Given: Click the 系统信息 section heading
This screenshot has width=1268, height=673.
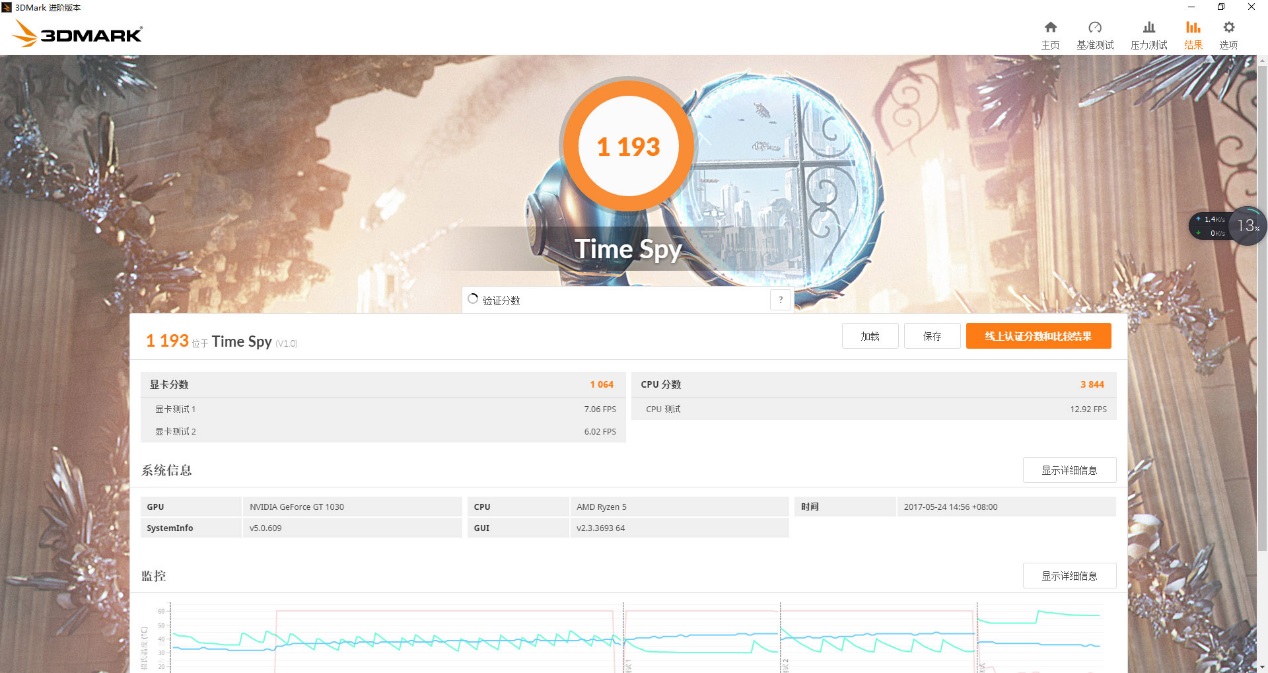Looking at the screenshot, I should click(x=167, y=470).
